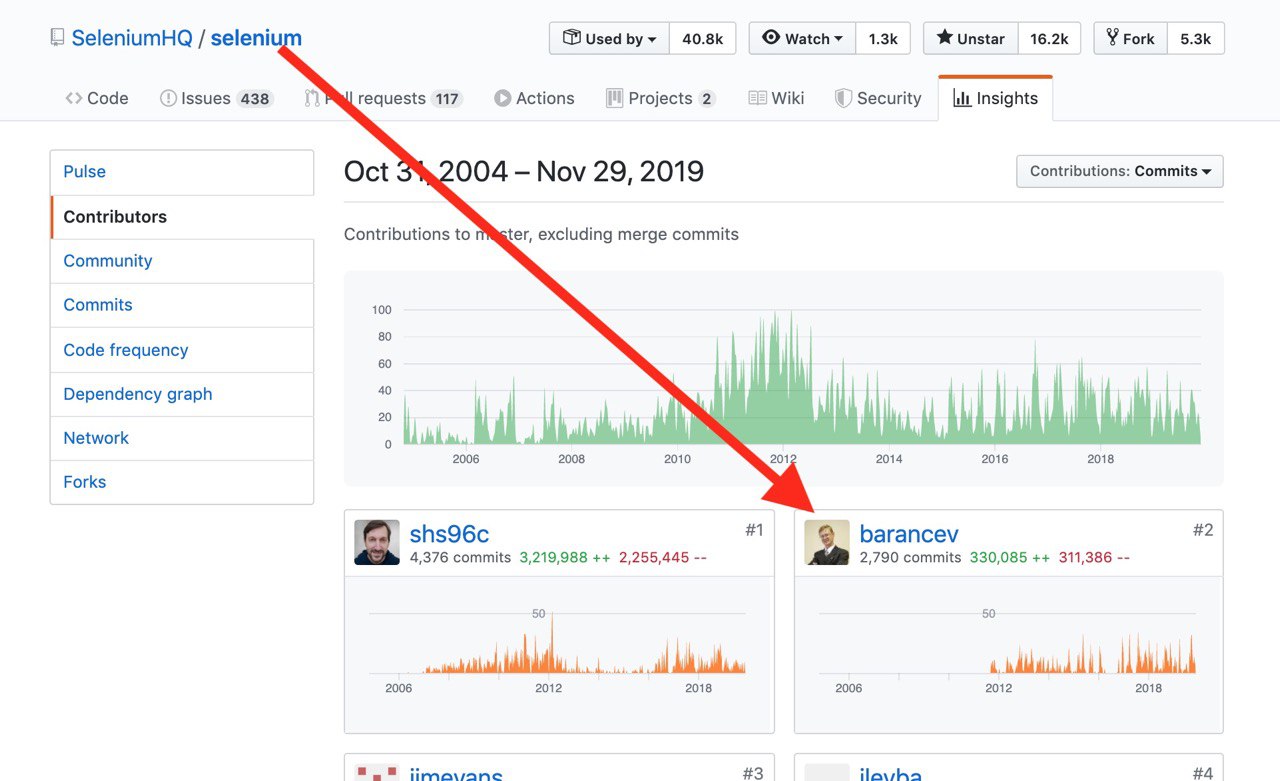Click the Projects count badge 2
1280x781 pixels.
coord(707,98)
